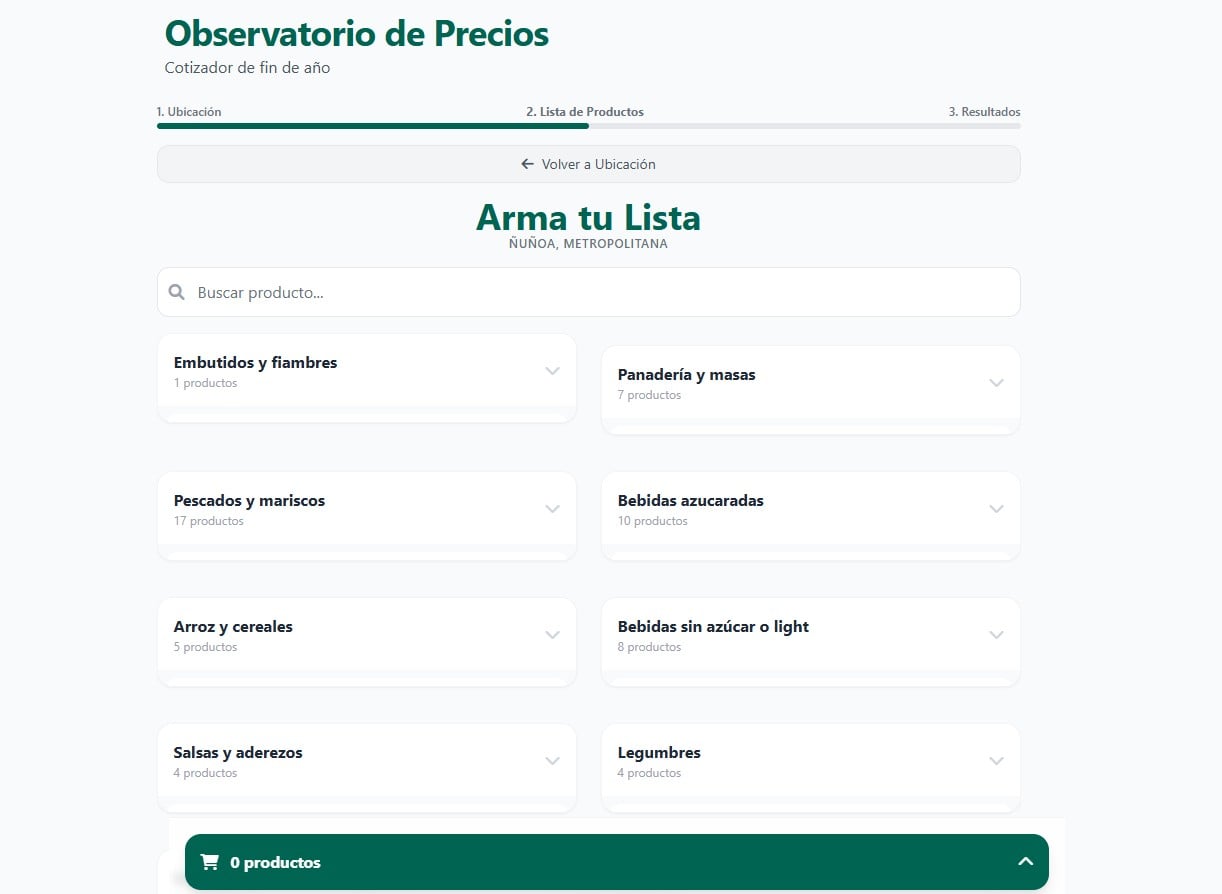Click the Observatorio de Precios title
The height and width of the screenshot is (894, 1222).
pos(357,34)
